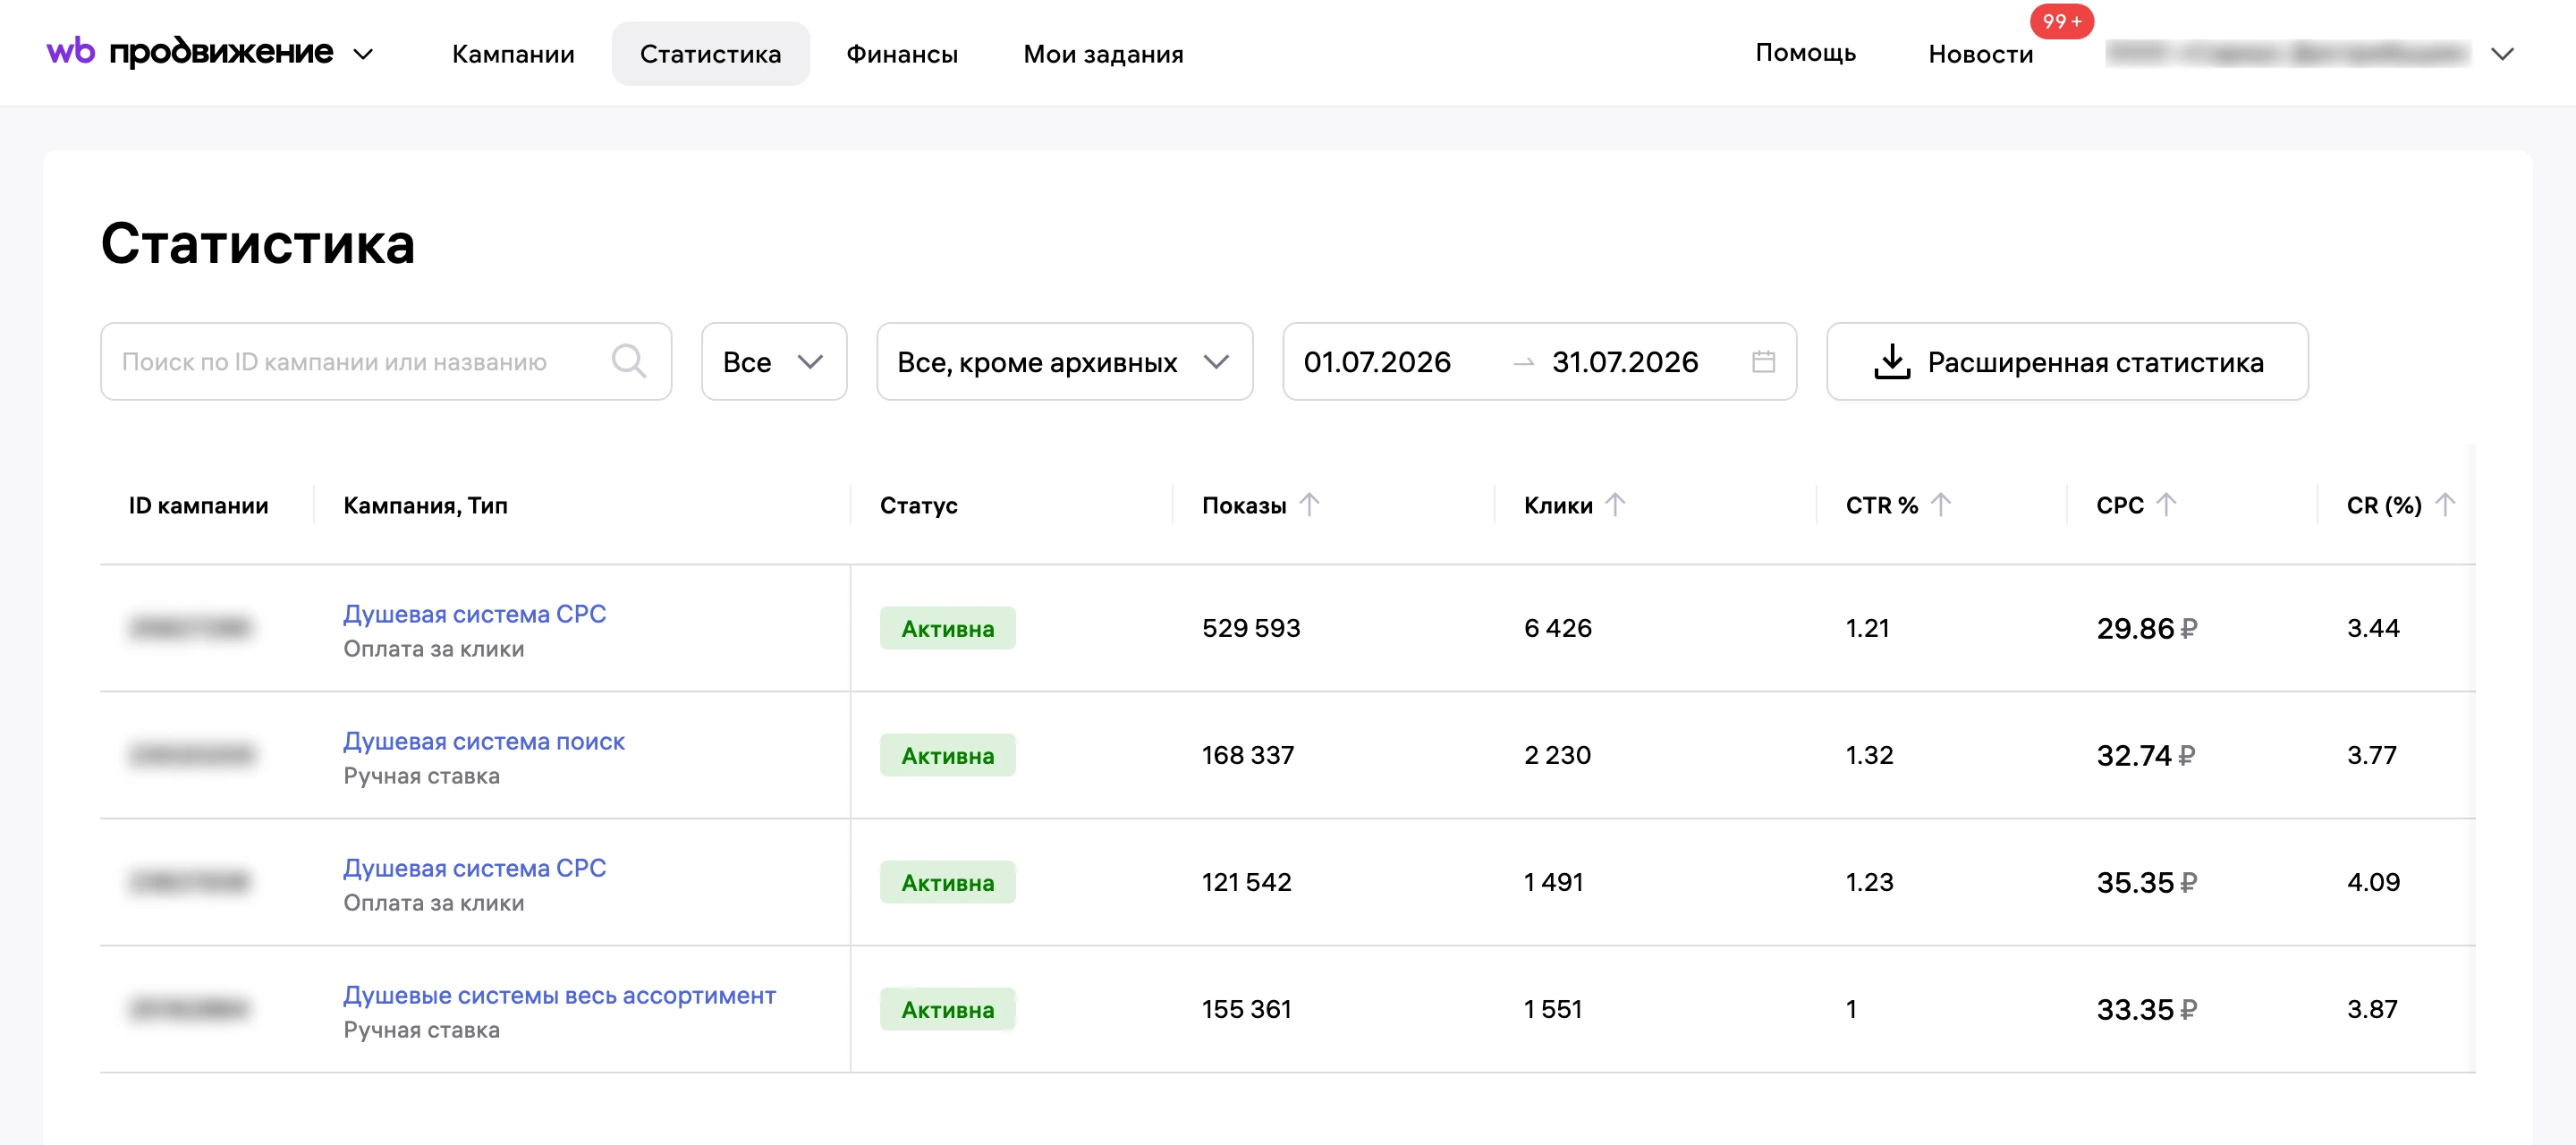Click the WB Продвижение logo
The height and width of the screenshot is (1145, 2576).
[x=190, y=52]
